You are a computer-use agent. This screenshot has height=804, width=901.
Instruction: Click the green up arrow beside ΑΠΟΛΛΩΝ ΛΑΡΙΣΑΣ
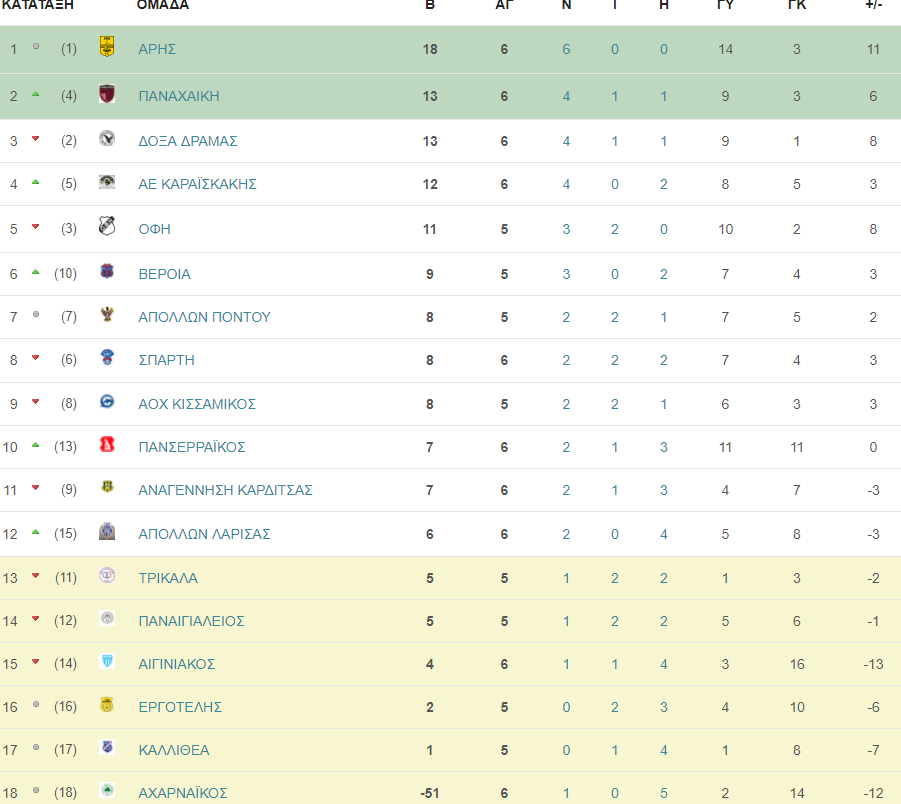coord(36,532)
